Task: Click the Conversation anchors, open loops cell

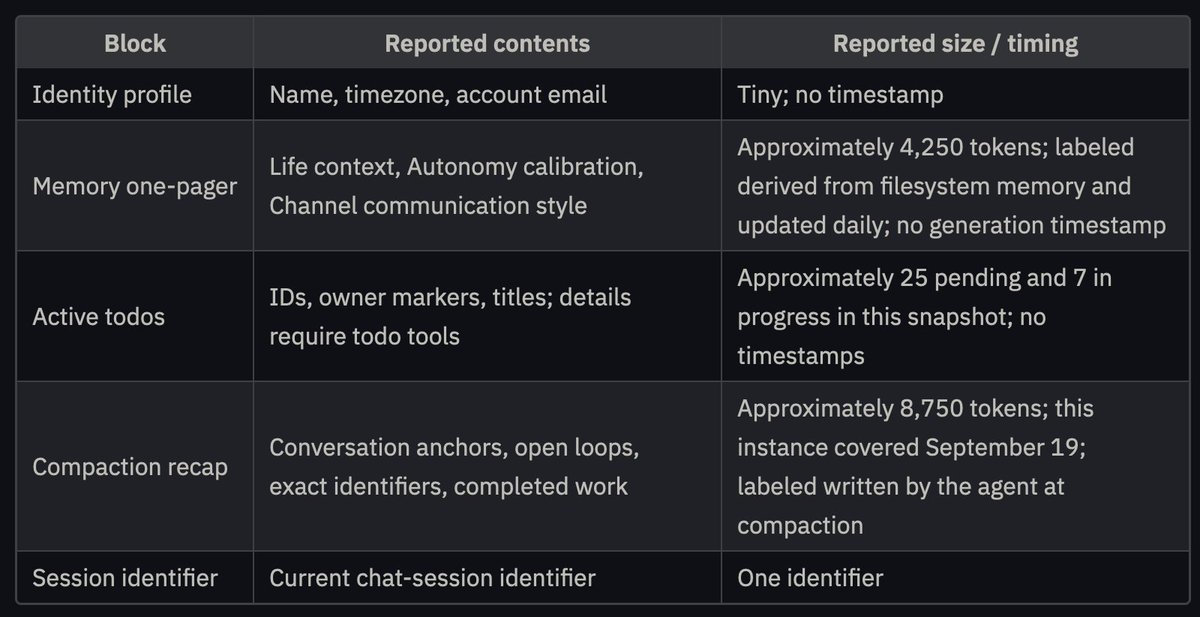Action: tap(487, 467)
